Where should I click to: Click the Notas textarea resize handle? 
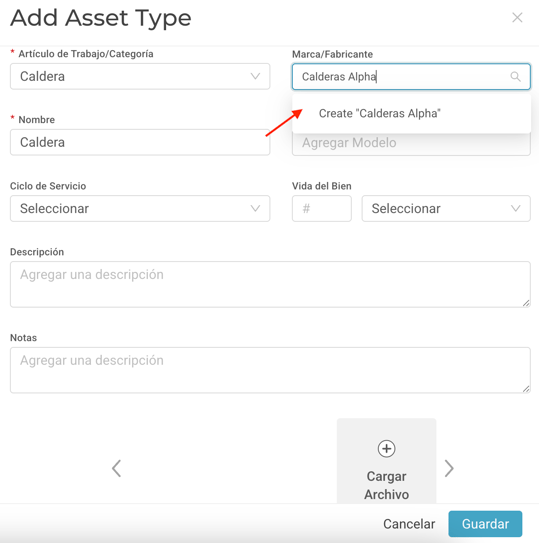[x=526, y=389]
